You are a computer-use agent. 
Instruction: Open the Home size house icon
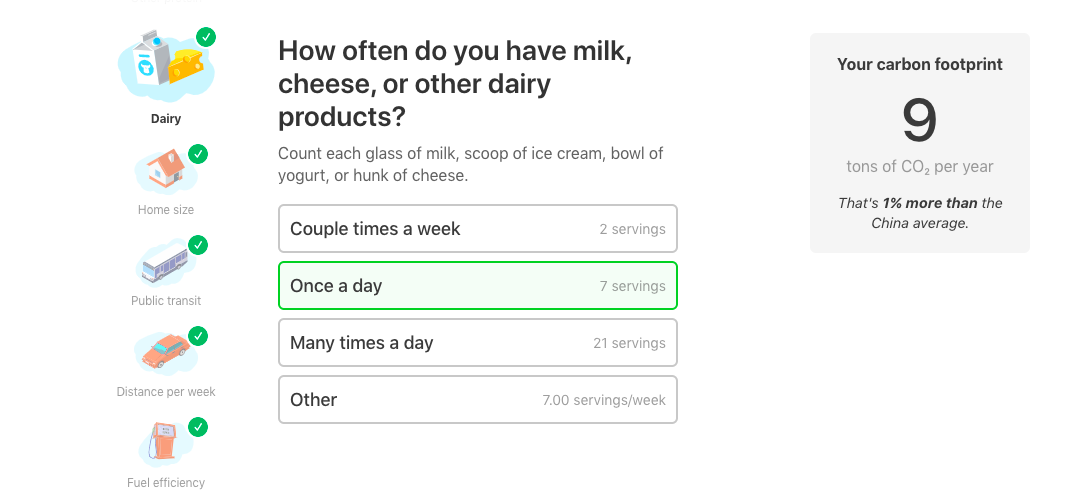(165, 172)
